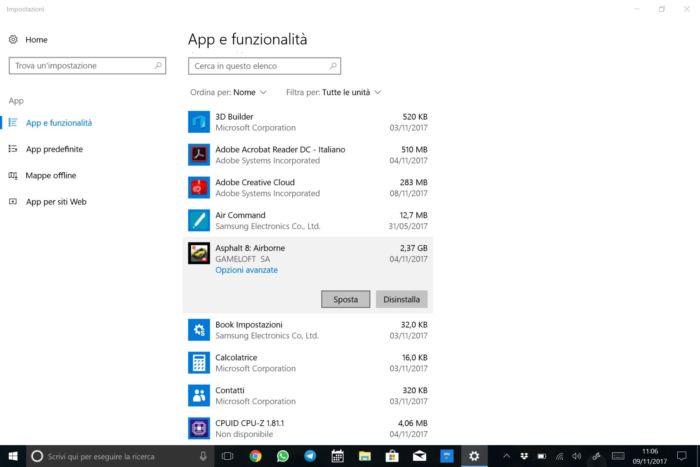Screen dimensions: 700x467
Task: Click the Adobe Creative Cloud icon
Action: 199,188
